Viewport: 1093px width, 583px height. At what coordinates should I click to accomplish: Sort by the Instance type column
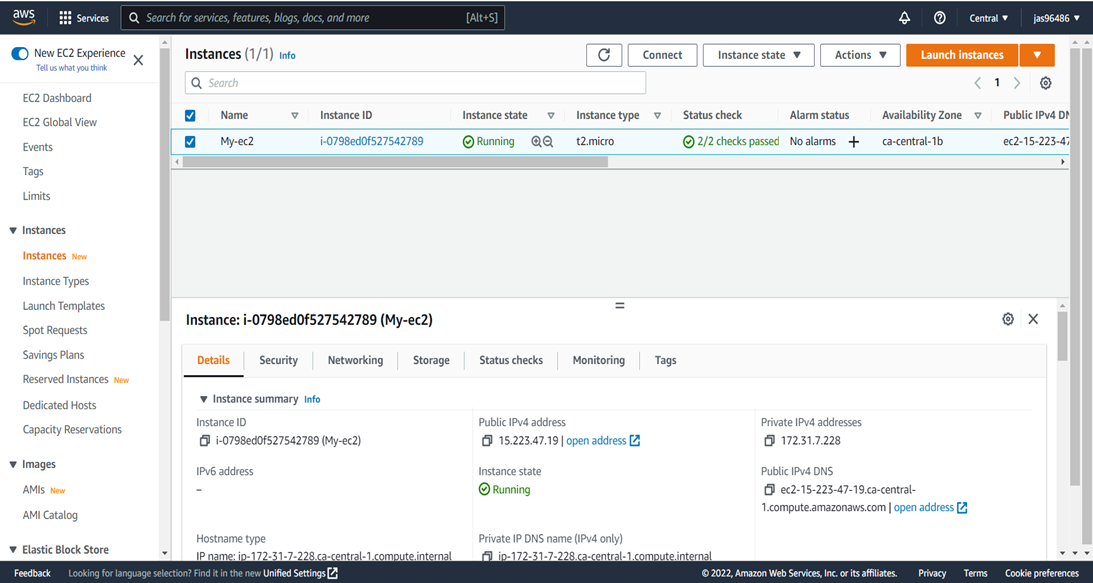click(x=657, y=116)
